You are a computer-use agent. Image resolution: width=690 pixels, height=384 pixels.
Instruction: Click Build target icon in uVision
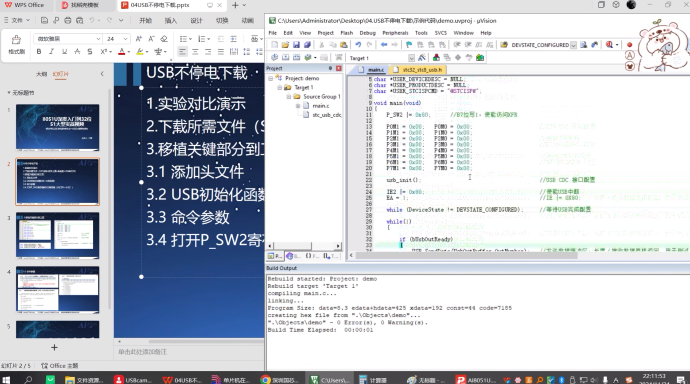pos(286,58)
